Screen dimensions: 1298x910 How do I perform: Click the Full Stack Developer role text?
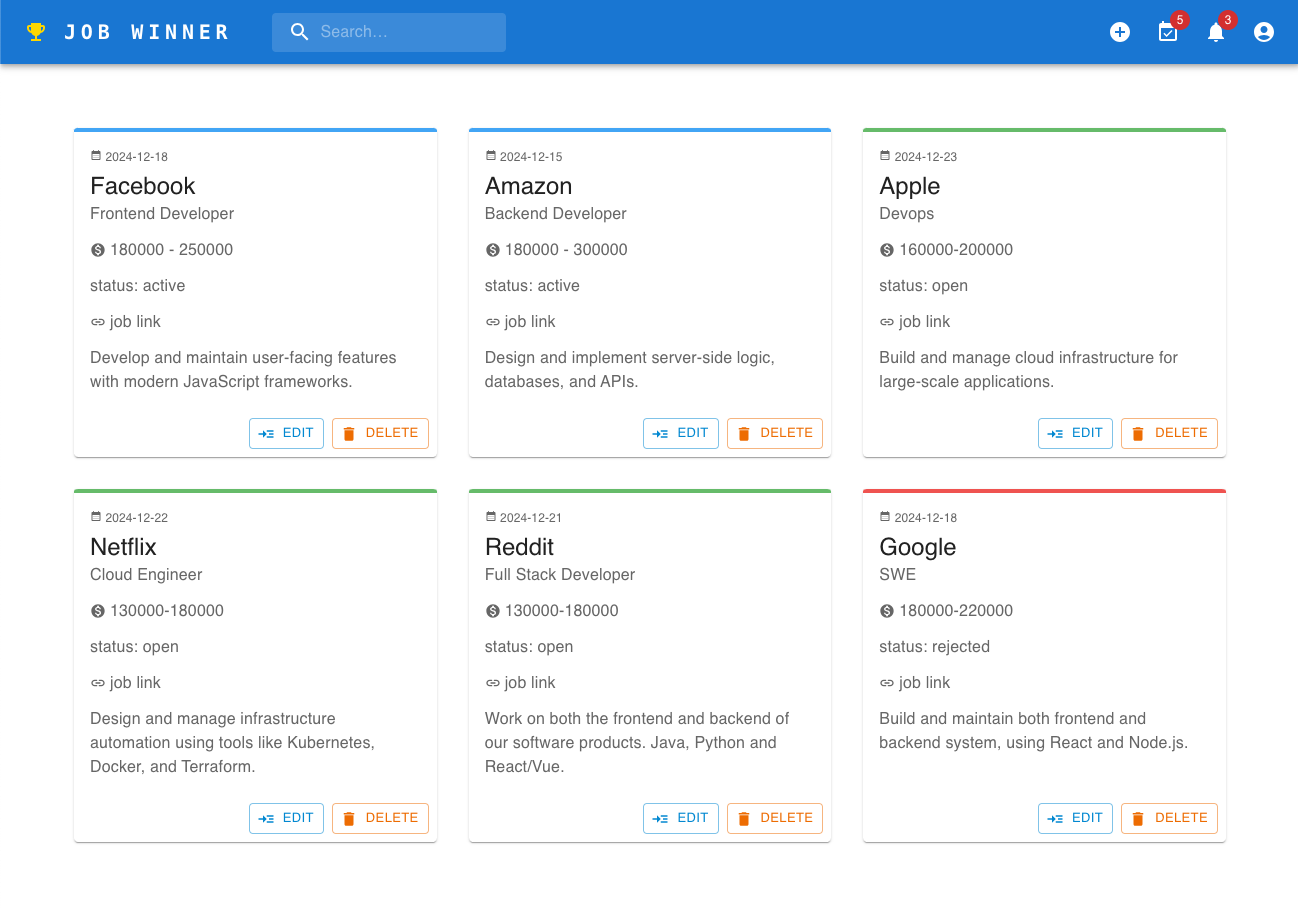pos(560,575)
